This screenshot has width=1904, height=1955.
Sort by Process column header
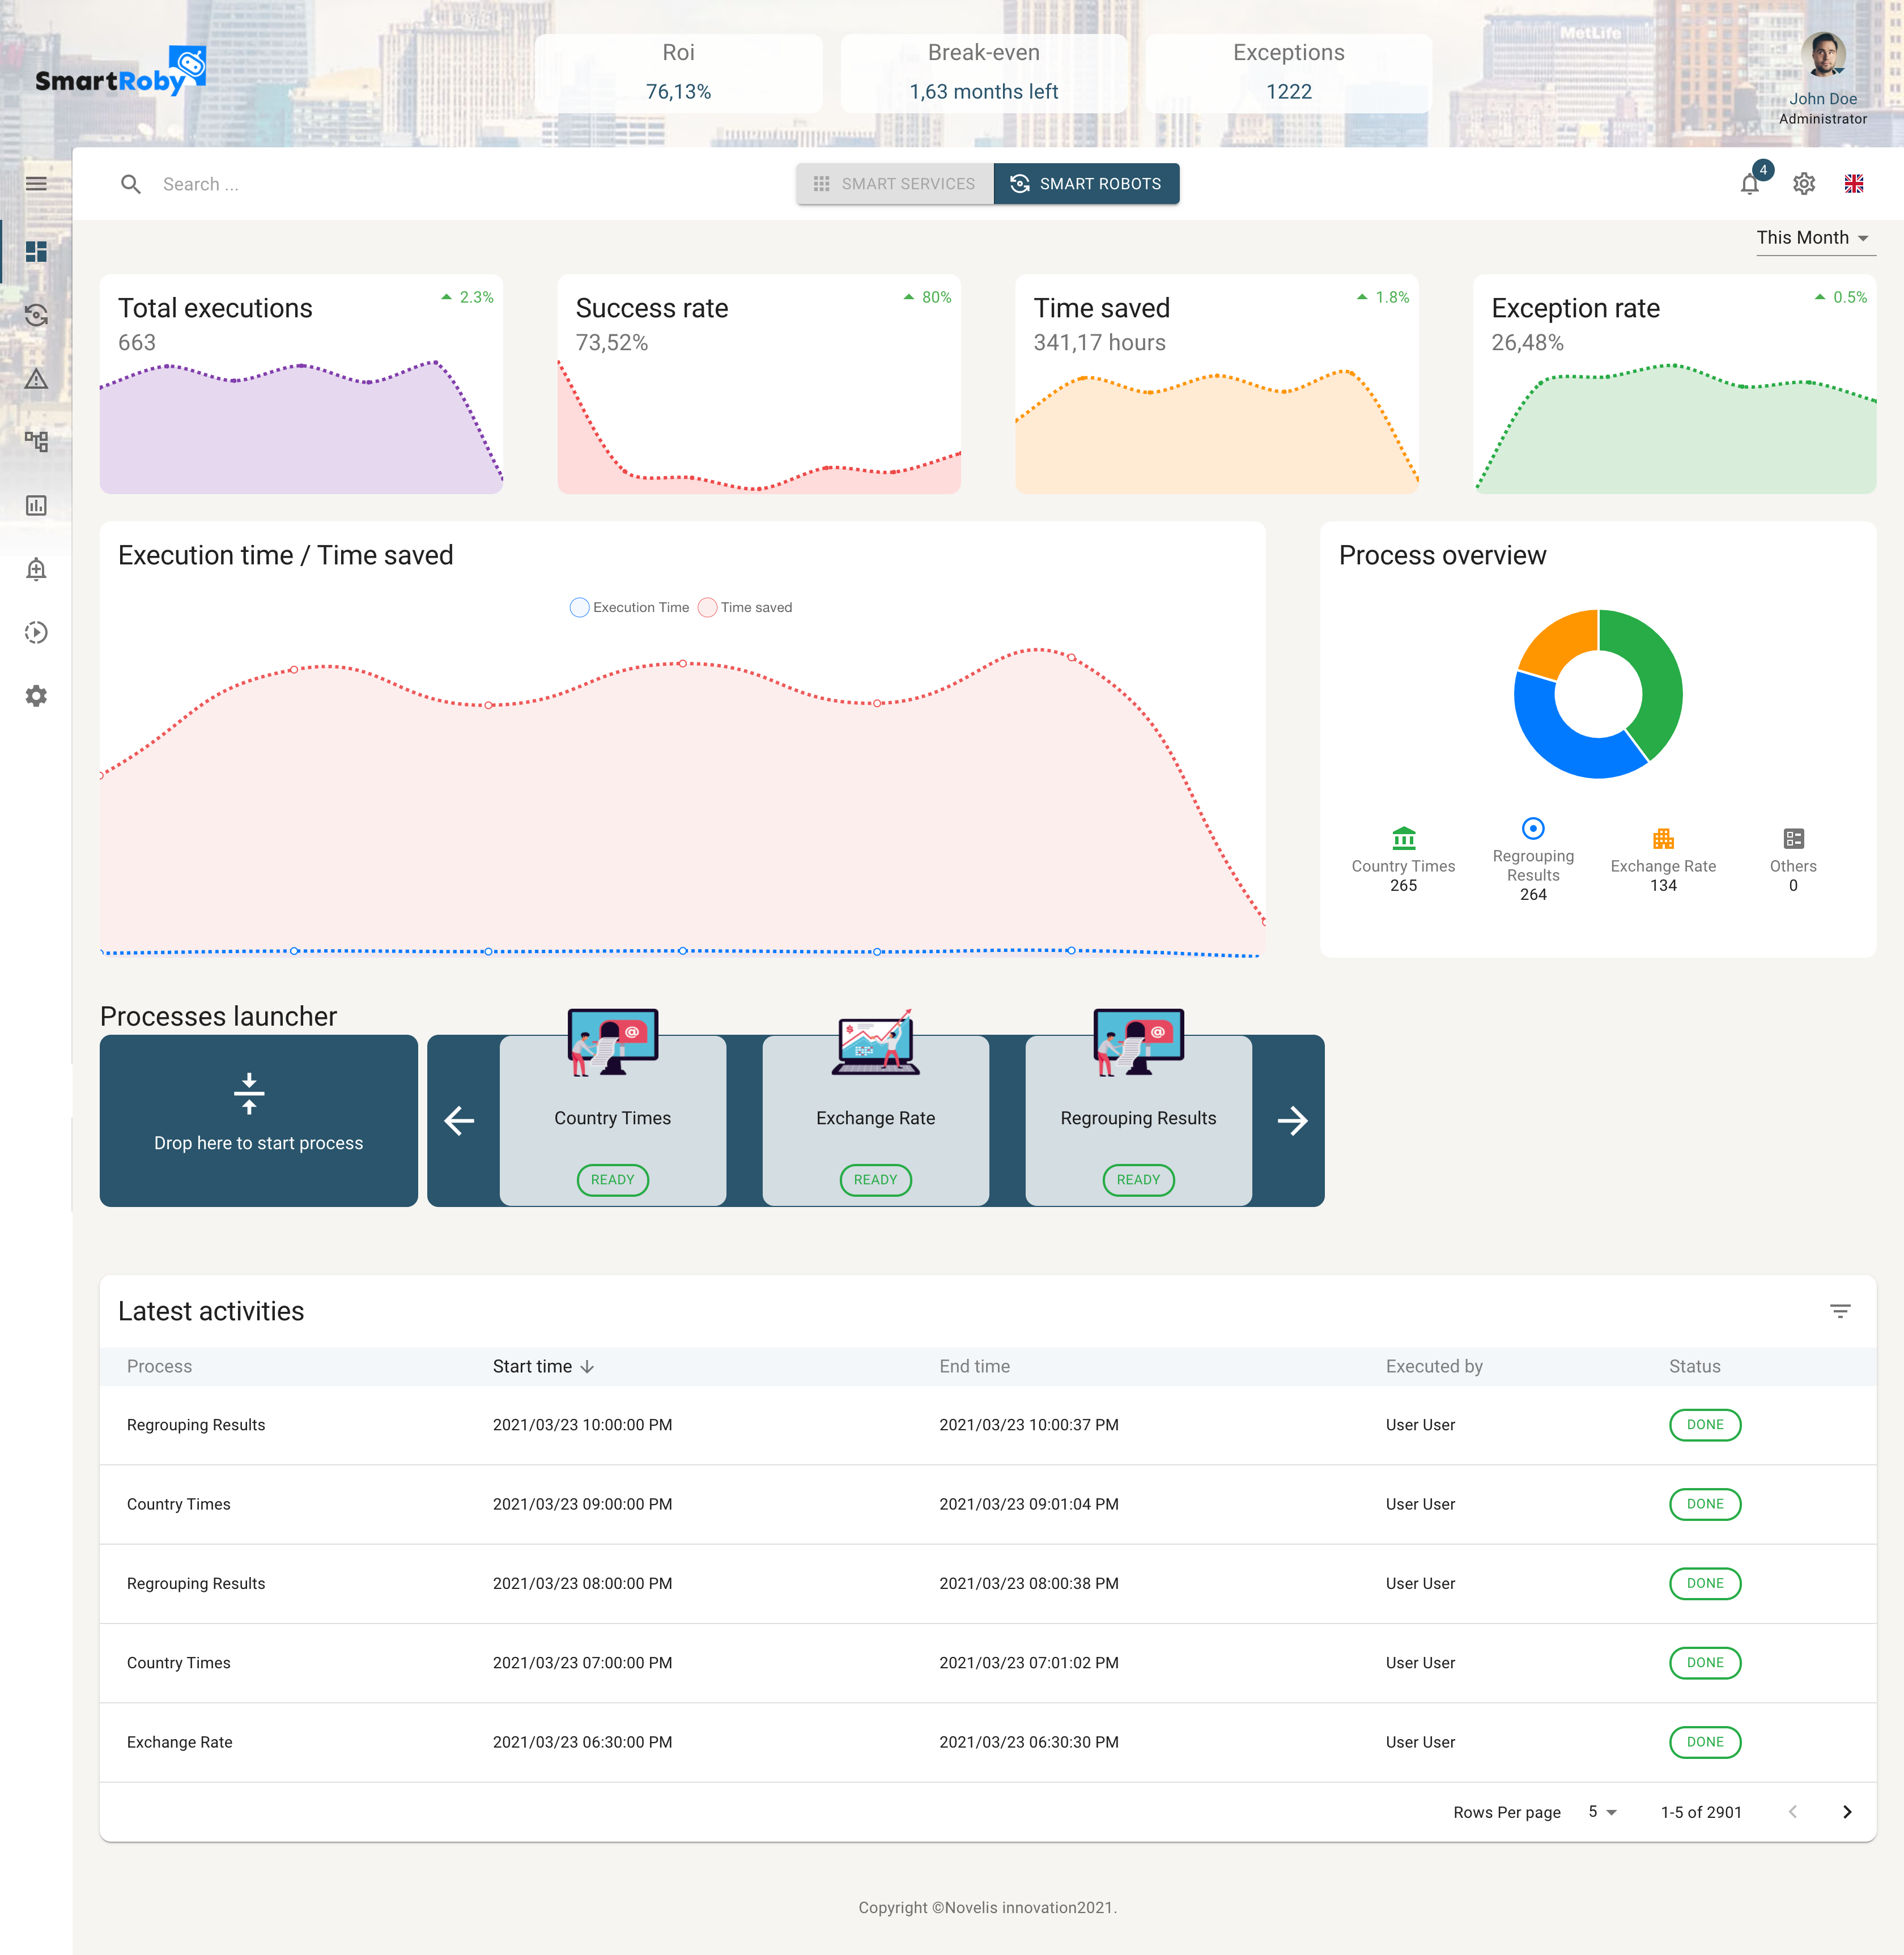[159, 1366]
